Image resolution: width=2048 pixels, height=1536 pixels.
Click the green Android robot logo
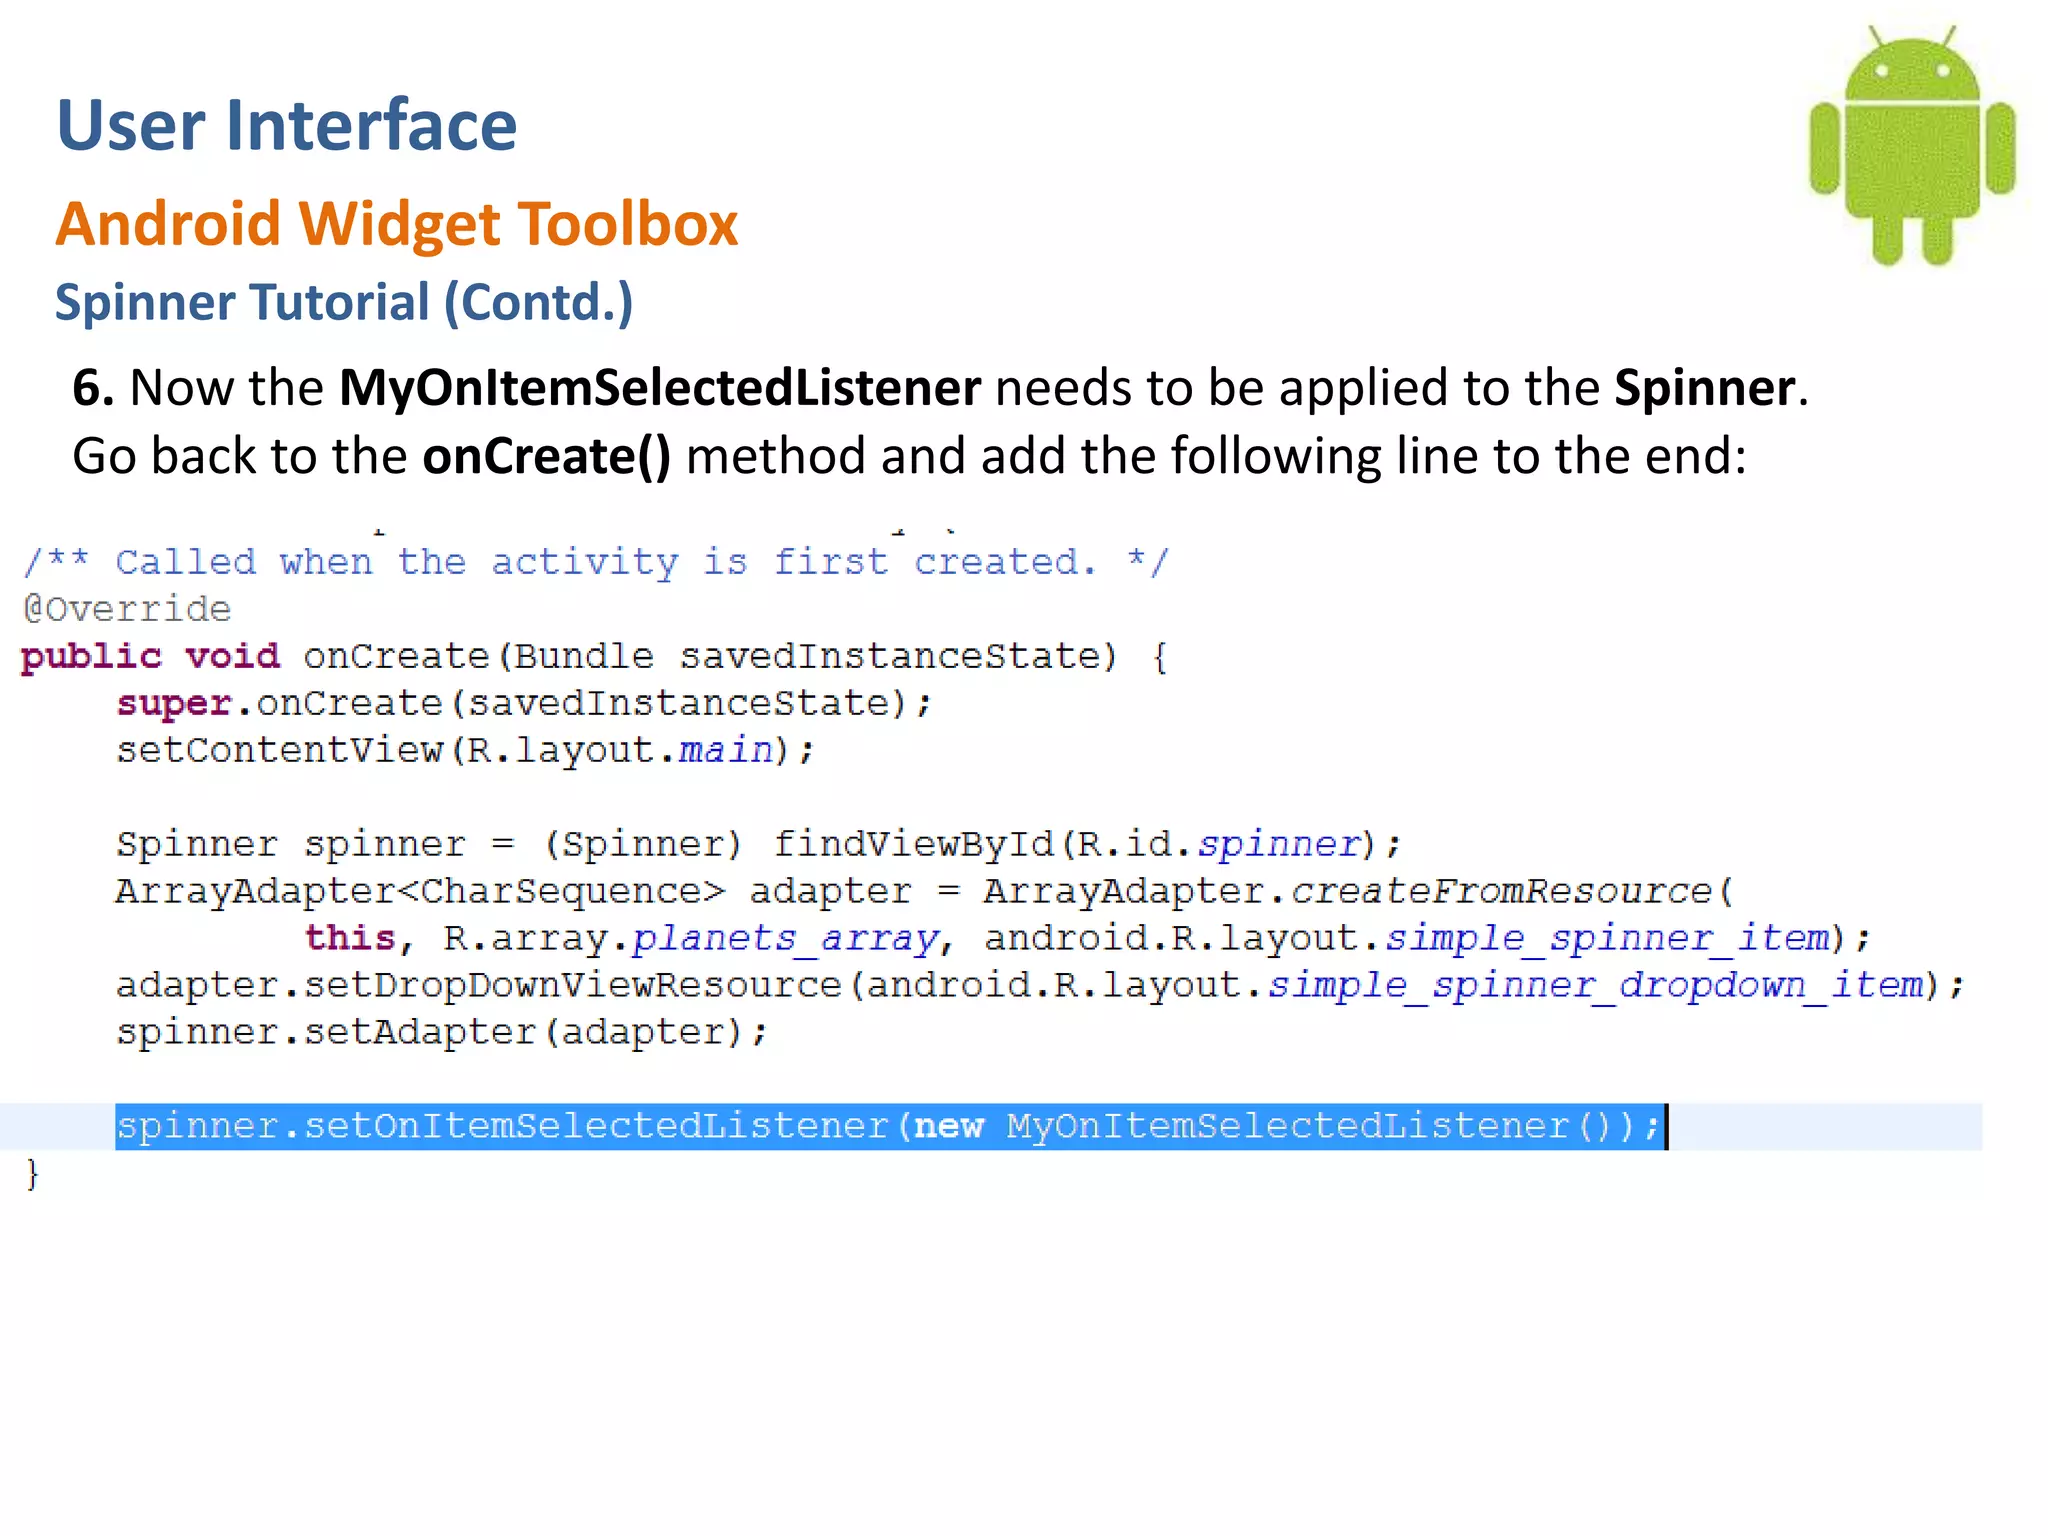[x=1912, y=146]
